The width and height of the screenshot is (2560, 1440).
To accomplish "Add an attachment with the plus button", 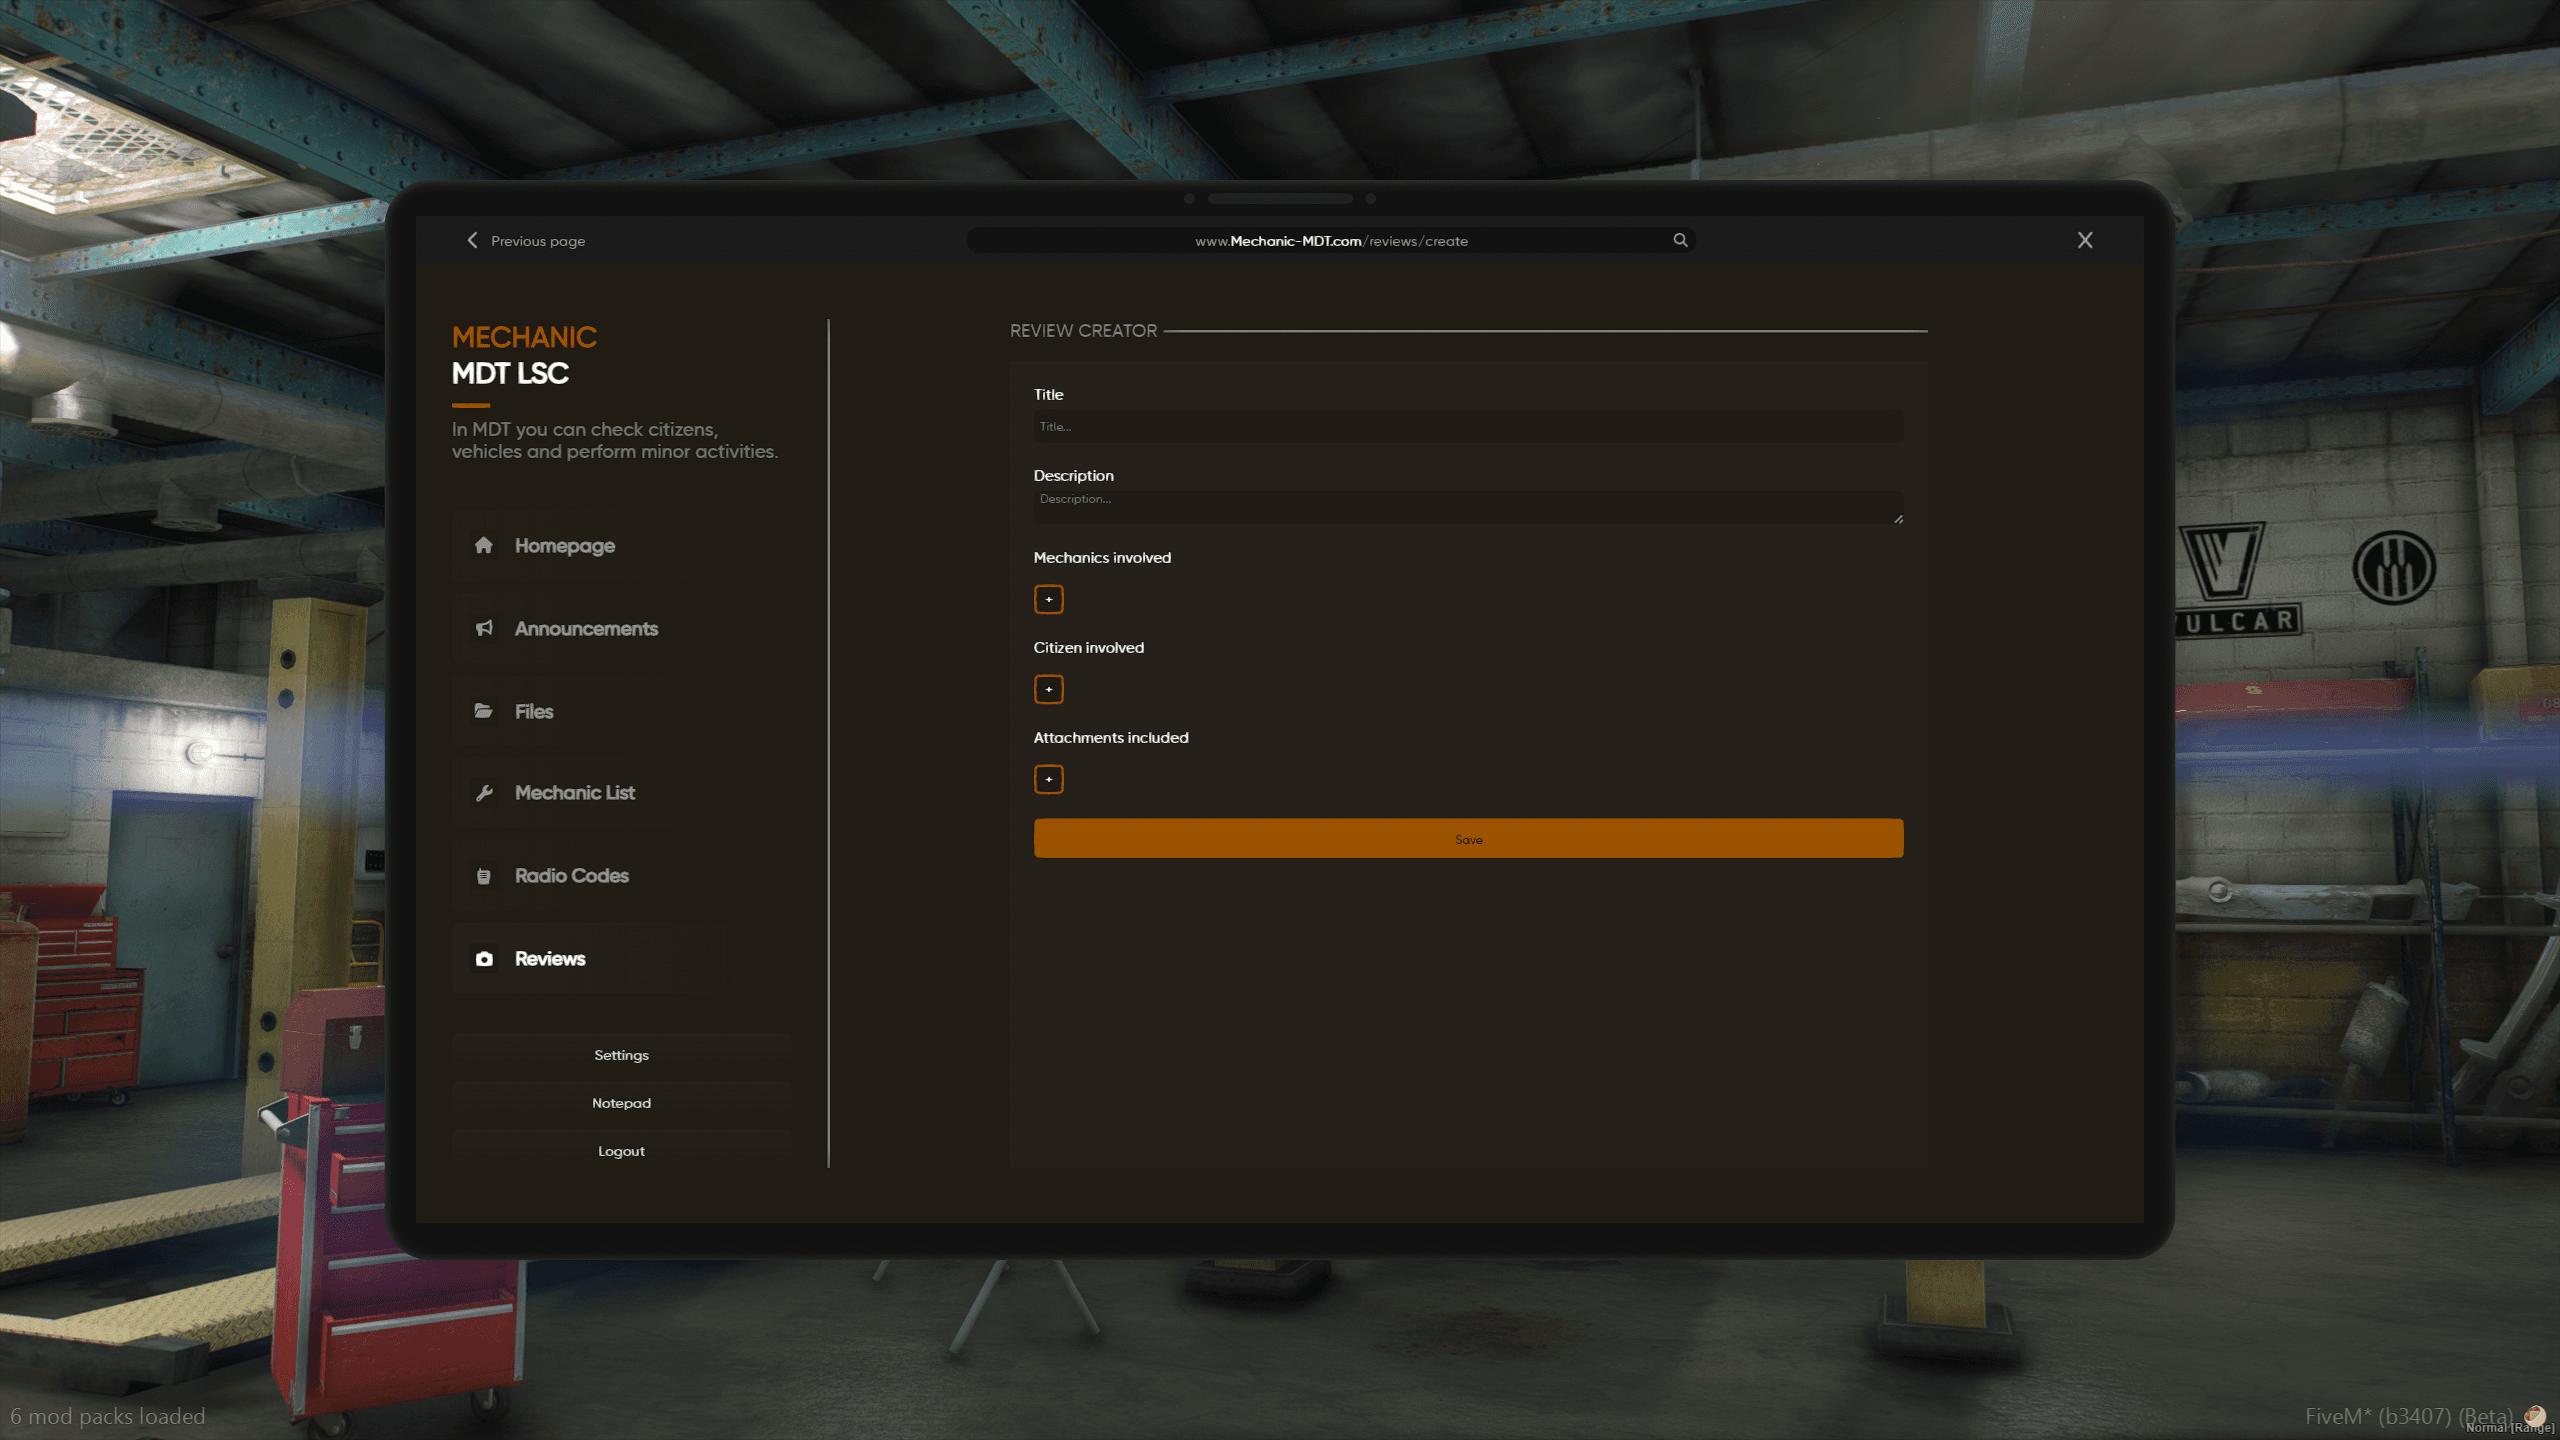I will pos(1048,779).
